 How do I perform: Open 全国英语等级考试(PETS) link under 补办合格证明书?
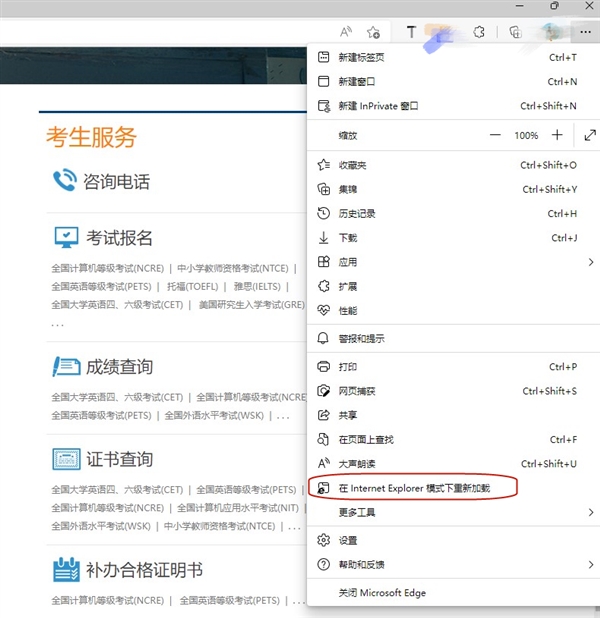click(230, 601)
